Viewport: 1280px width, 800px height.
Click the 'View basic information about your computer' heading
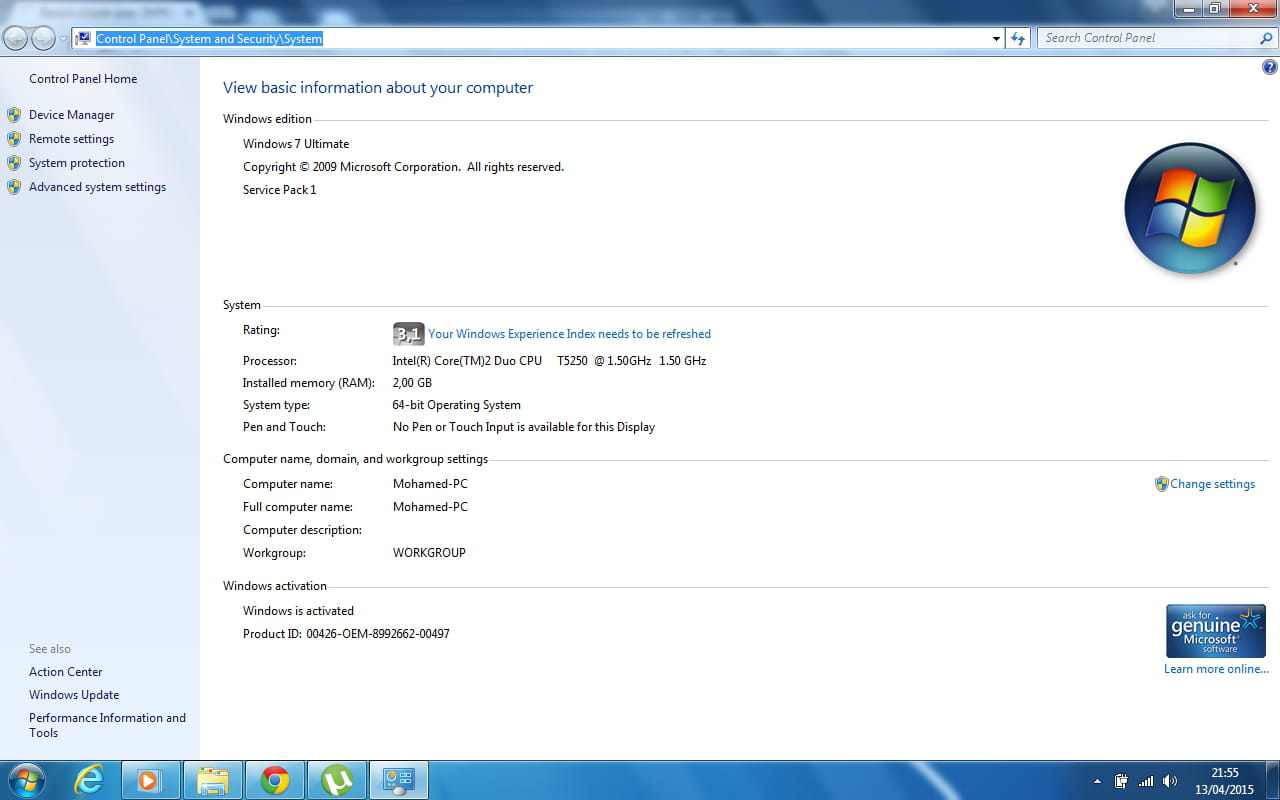(x=378, y=88)
